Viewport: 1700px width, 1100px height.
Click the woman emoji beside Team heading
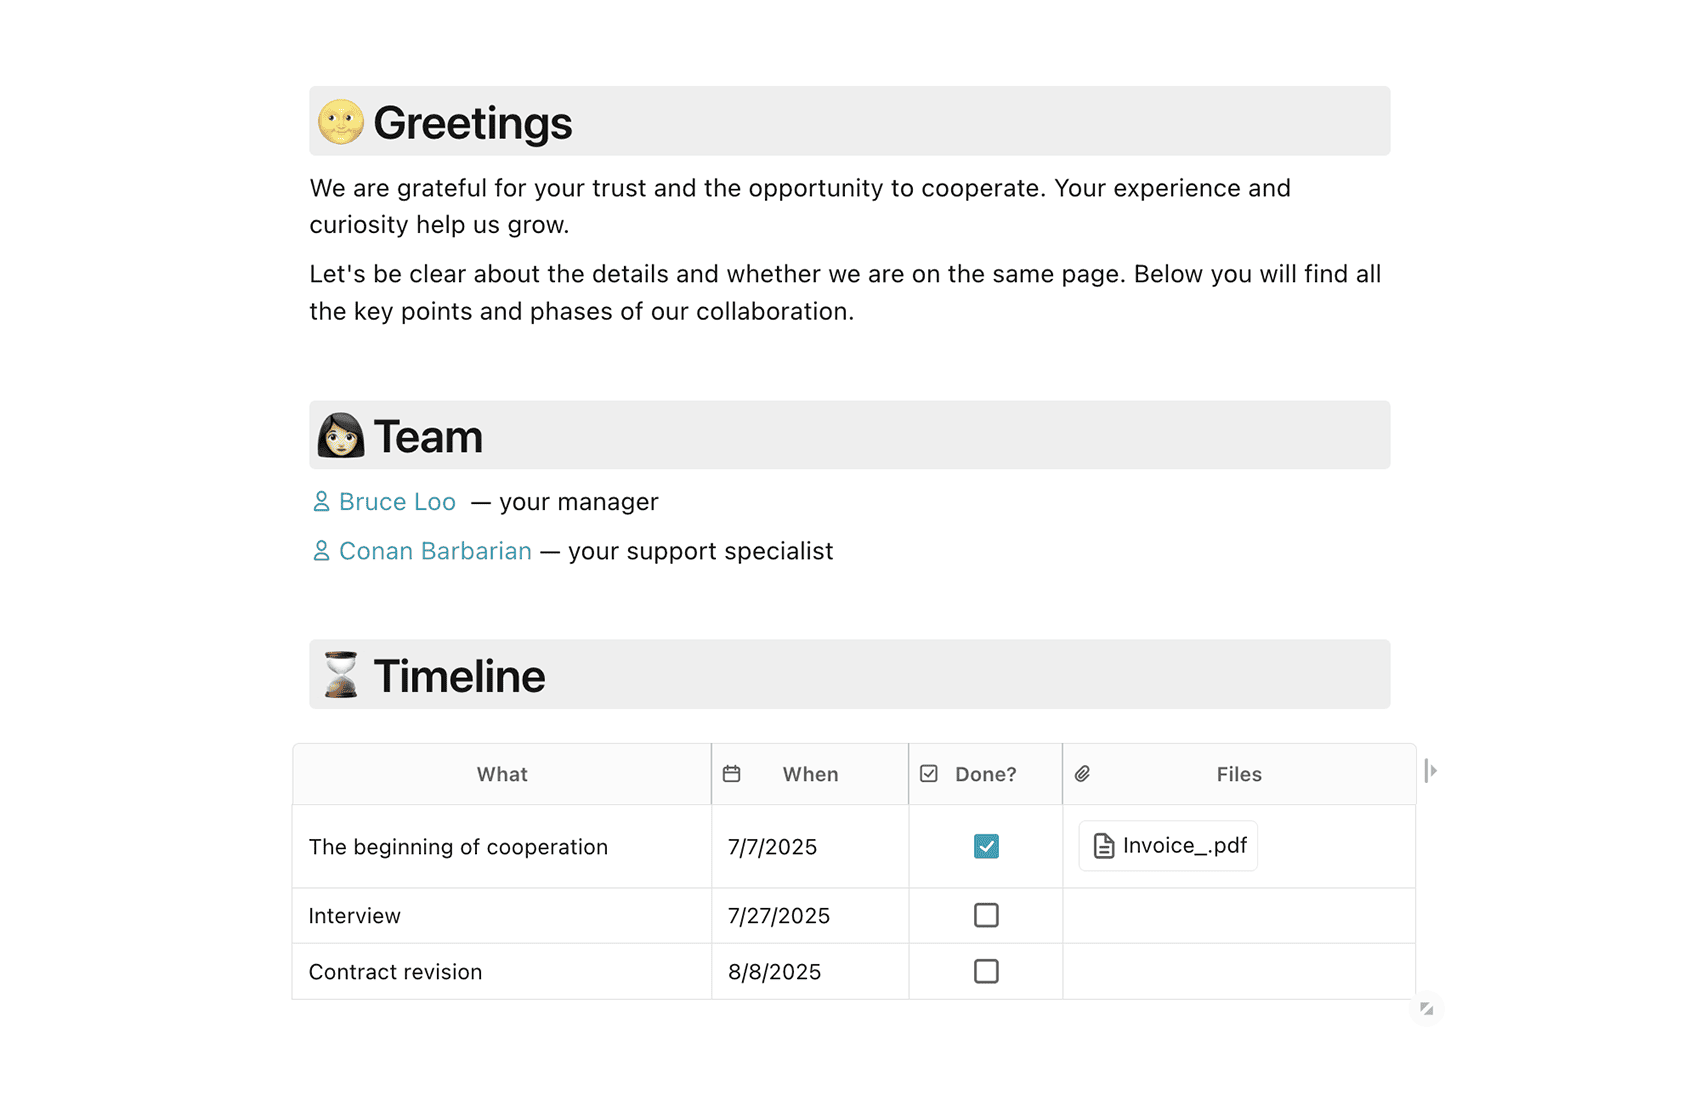(340, 436)
